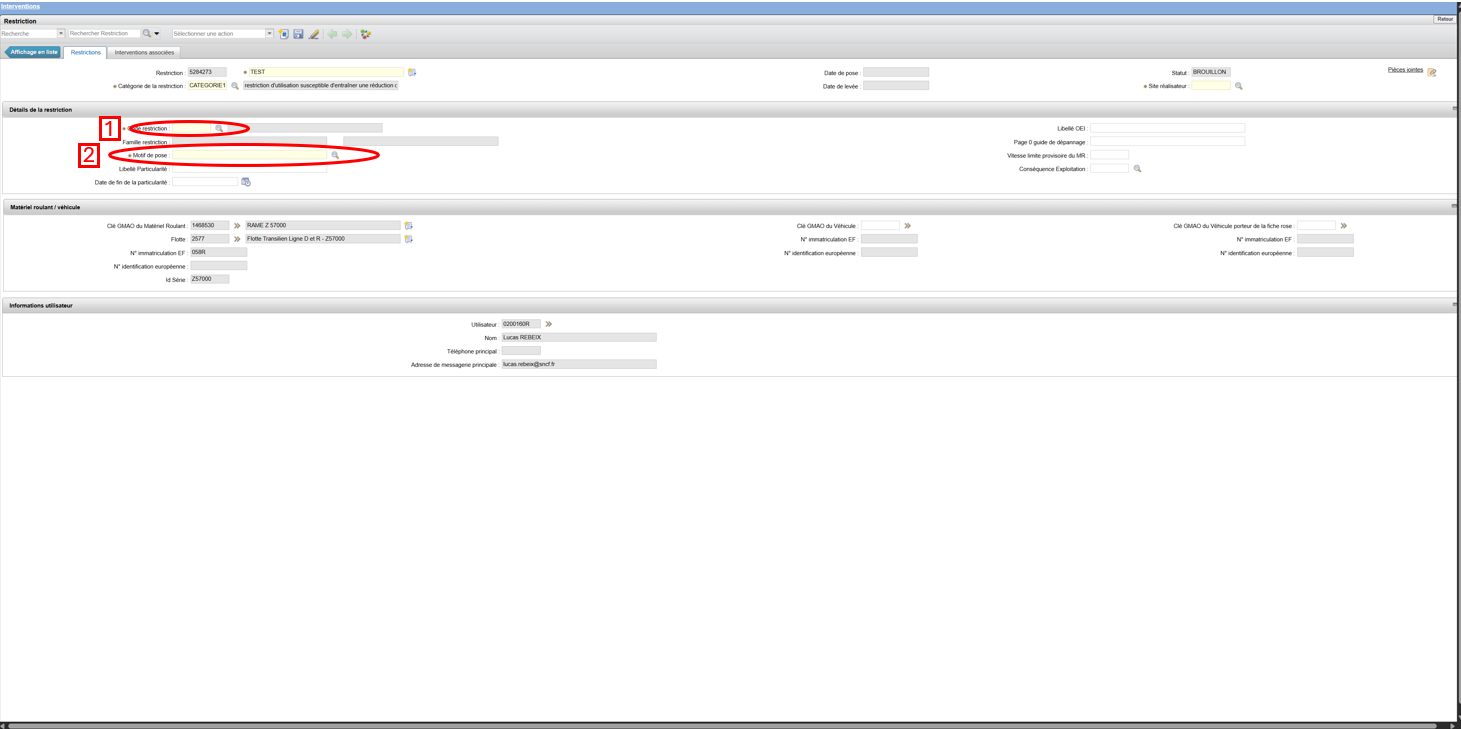Click the Retour button

[x=1445, y=19]
